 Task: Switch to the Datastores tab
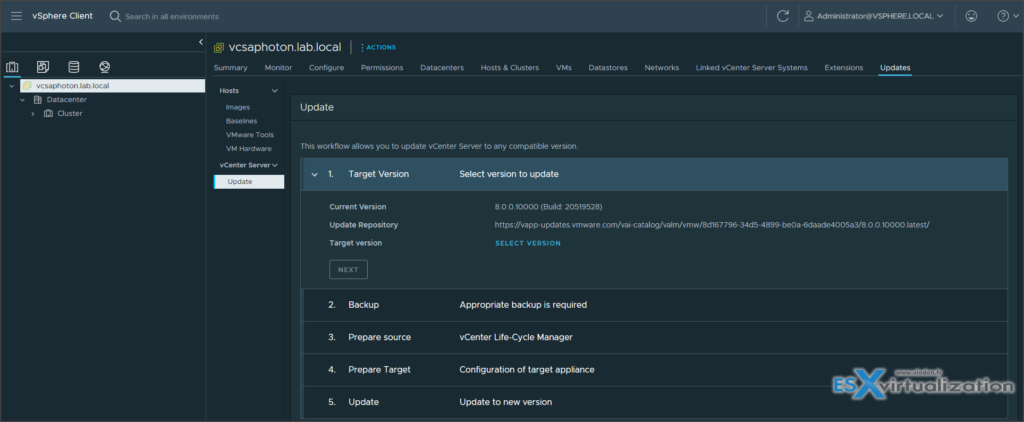[607, 68]
